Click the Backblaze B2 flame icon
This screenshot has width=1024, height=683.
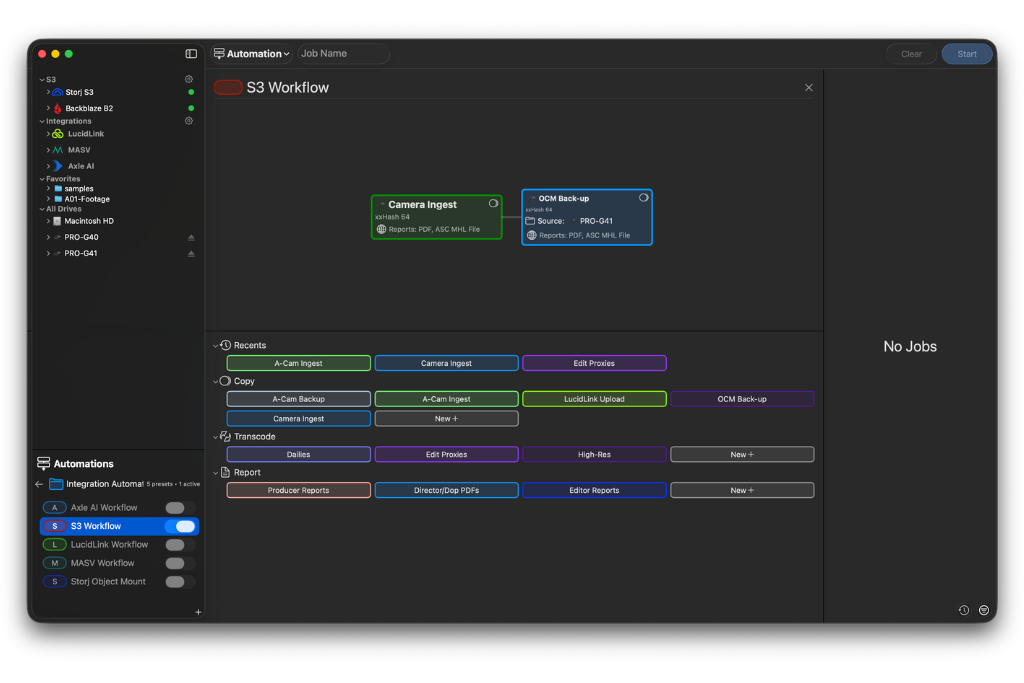coord(57,108)
